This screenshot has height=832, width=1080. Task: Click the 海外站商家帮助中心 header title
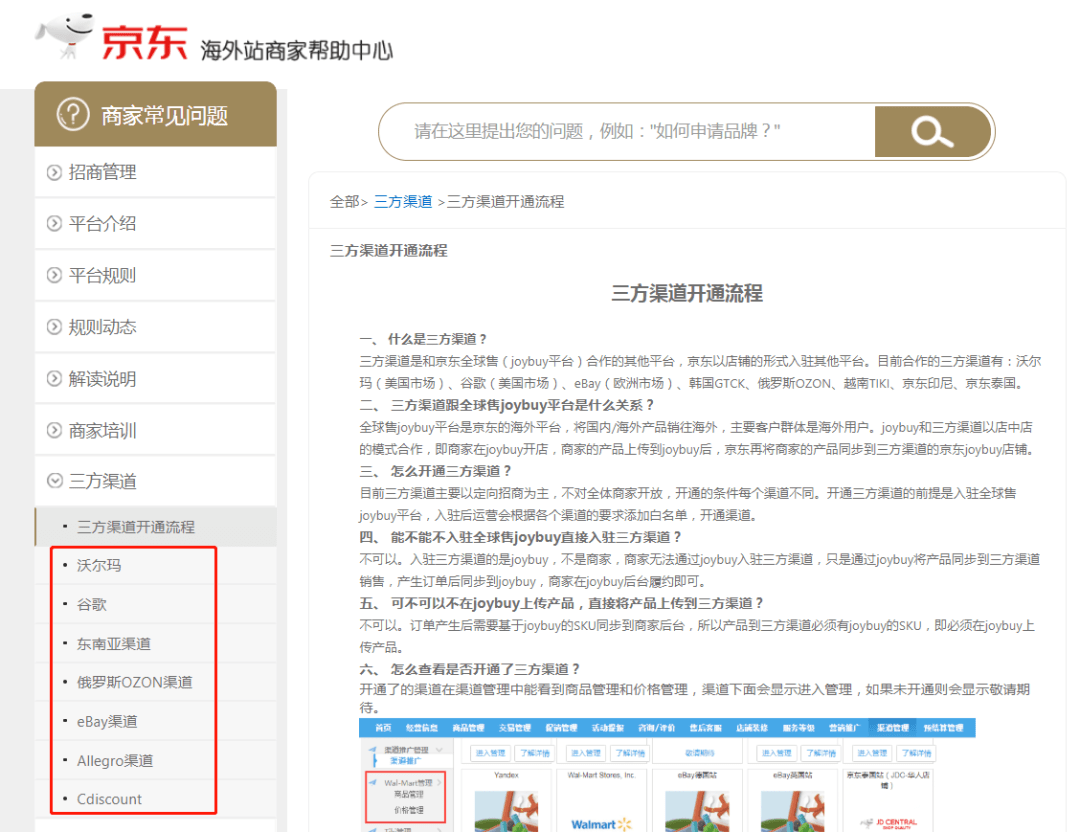[297, 50]
